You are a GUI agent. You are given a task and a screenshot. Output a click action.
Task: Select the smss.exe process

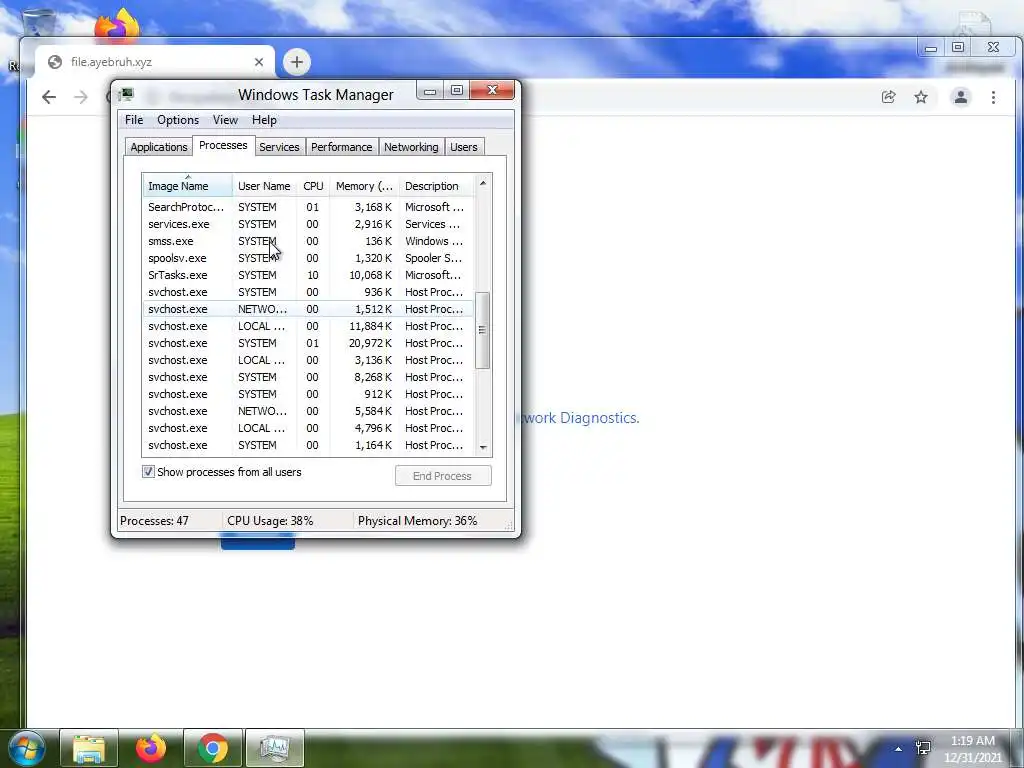(308, 241)
